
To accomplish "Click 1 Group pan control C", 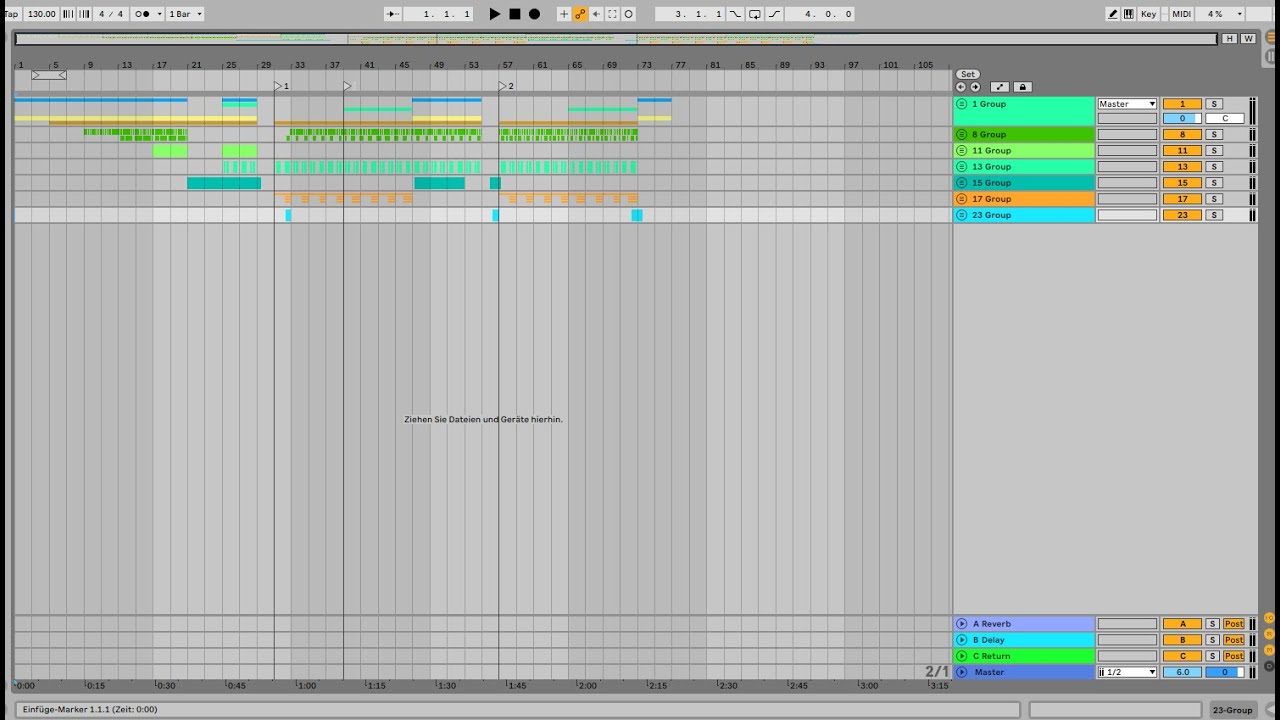I will click(x=1225, y=118).
